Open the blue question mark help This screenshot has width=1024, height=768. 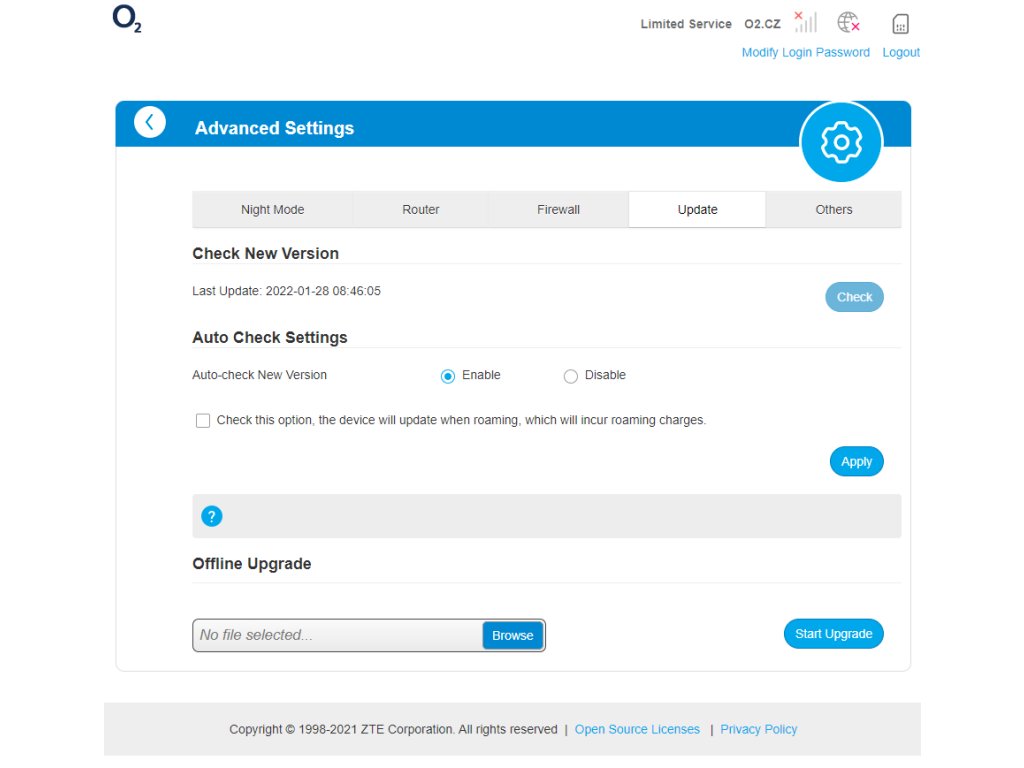(211, 516)
